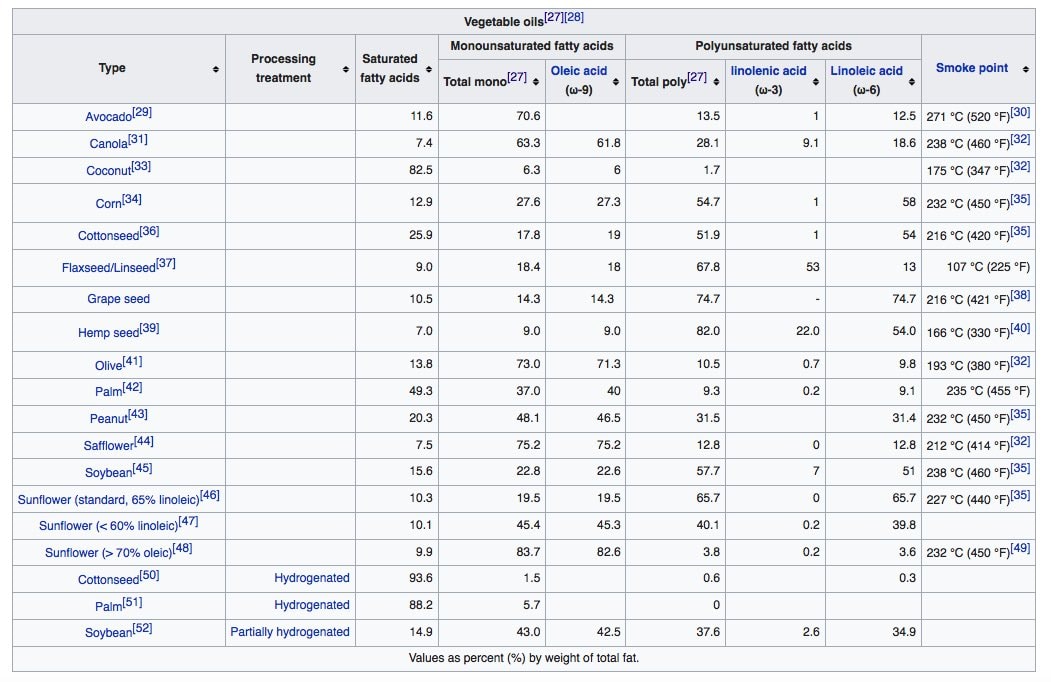
Task: Open the Flaxseed/Linseed link
Action: (109, 268)
